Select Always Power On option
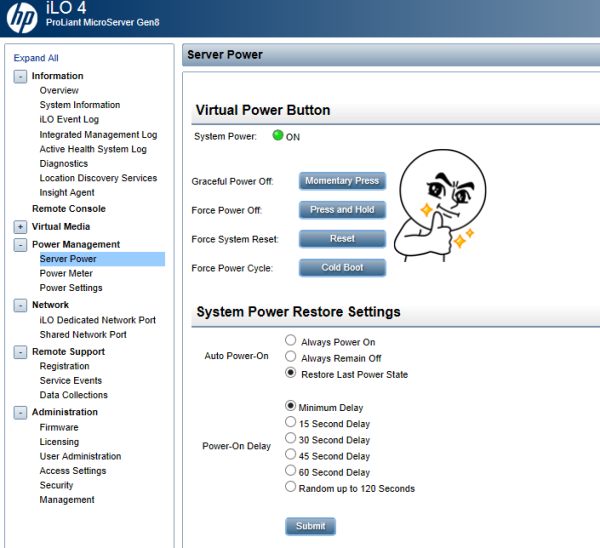The height and width of the screenshot is (548, 600). 290,340
